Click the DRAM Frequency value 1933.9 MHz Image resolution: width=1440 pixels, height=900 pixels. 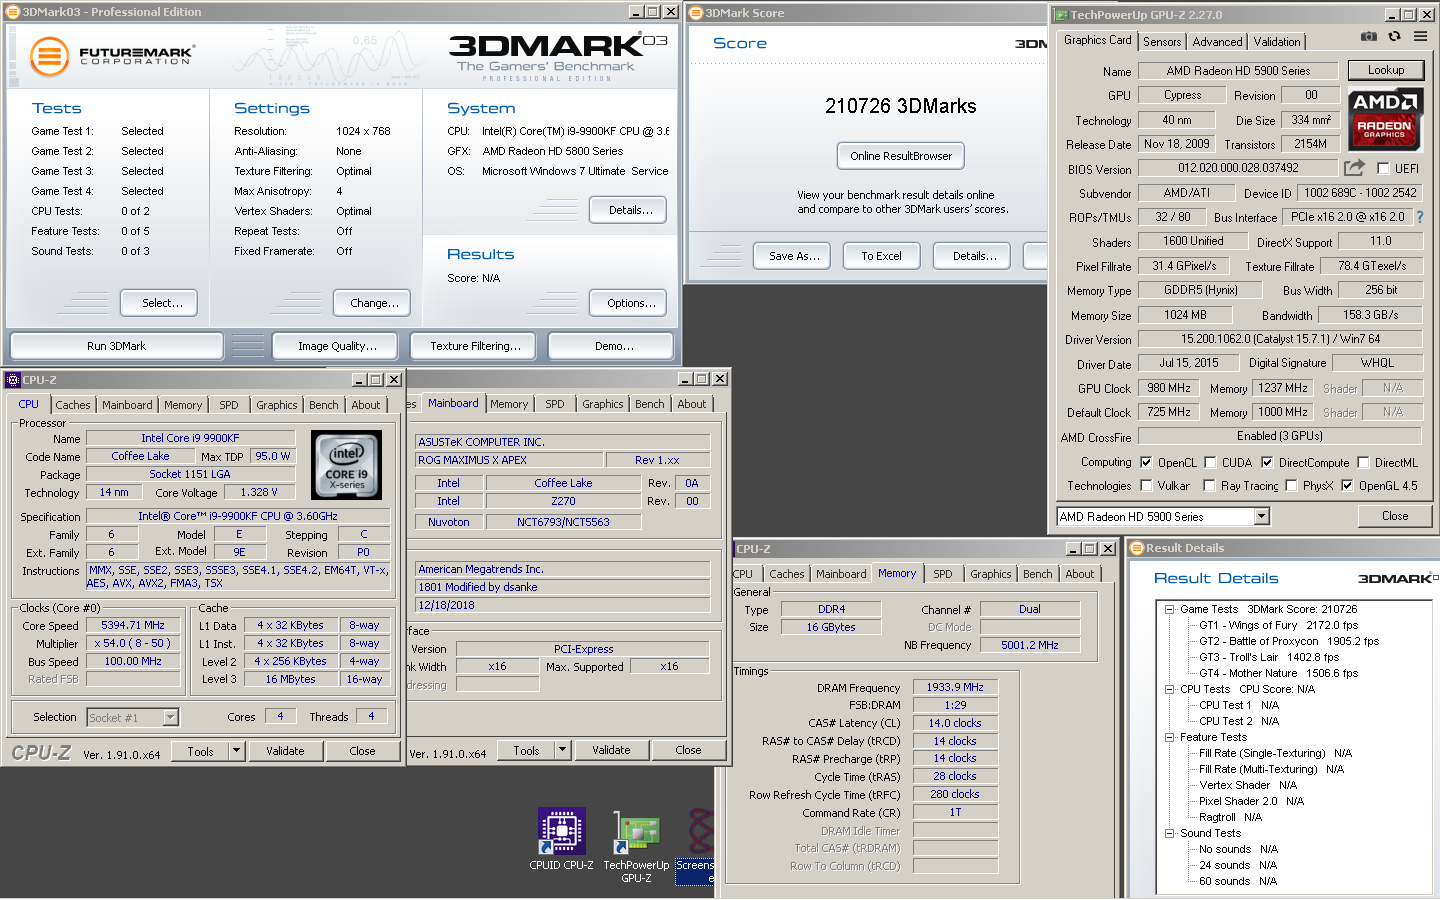click(x=955, y=687)
